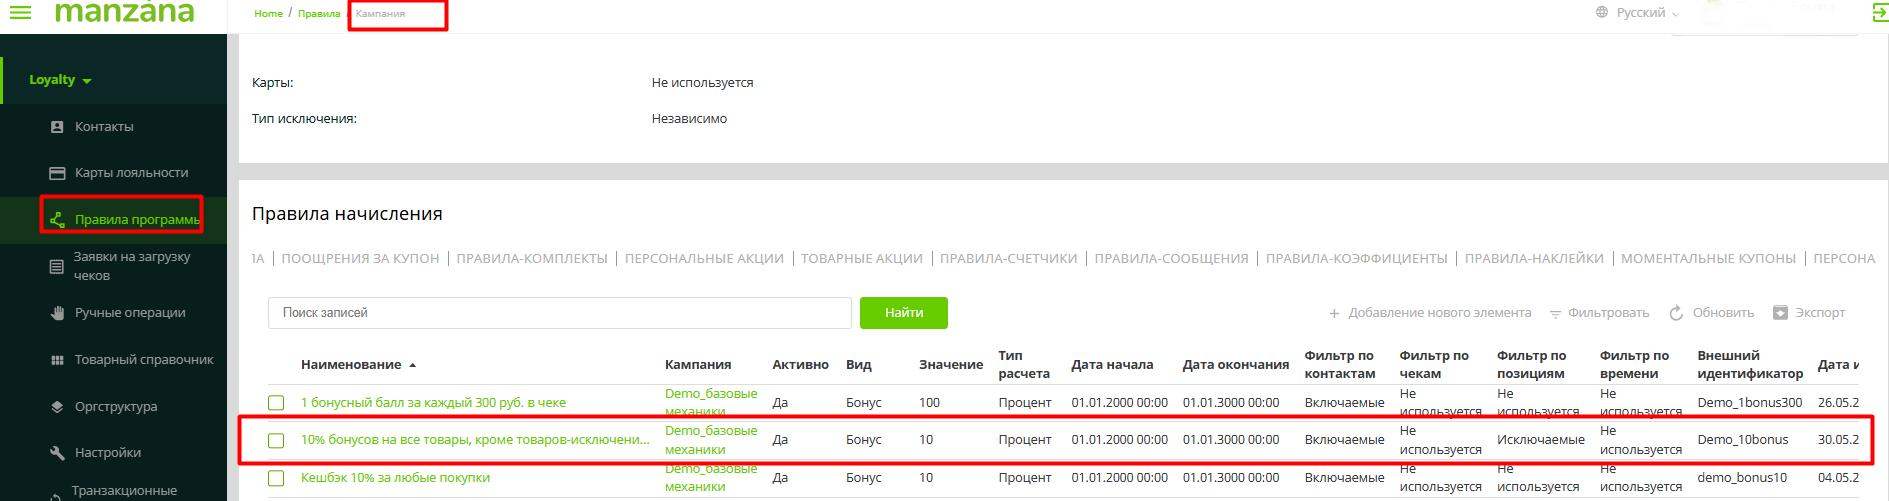Click the Поиск записей search field
Image resolution: width=1889 pixels, height=501 pixels.
click(559, 313)
